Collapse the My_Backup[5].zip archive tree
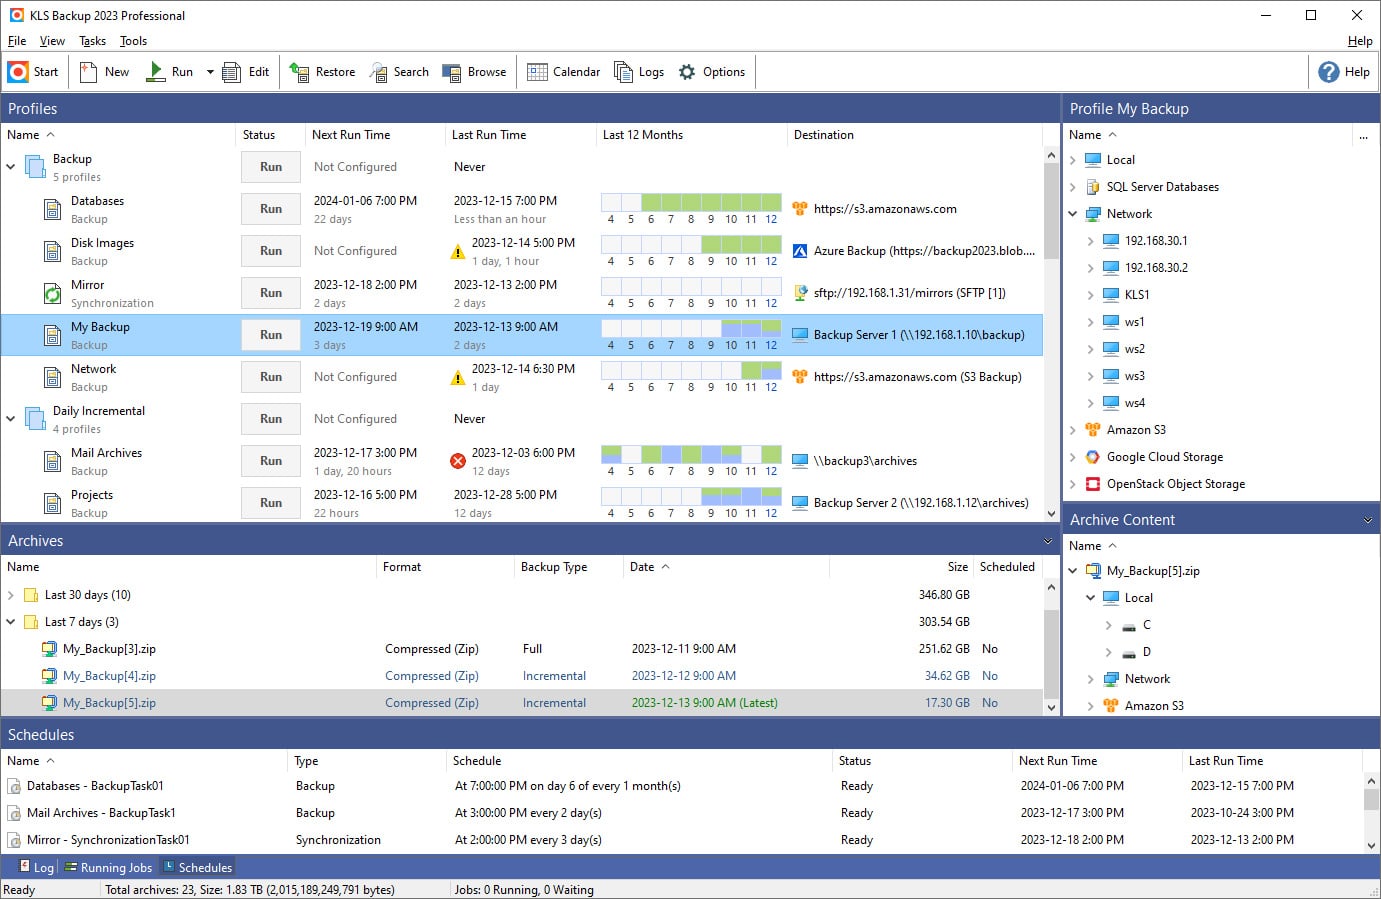 [x=1072, y=570]
